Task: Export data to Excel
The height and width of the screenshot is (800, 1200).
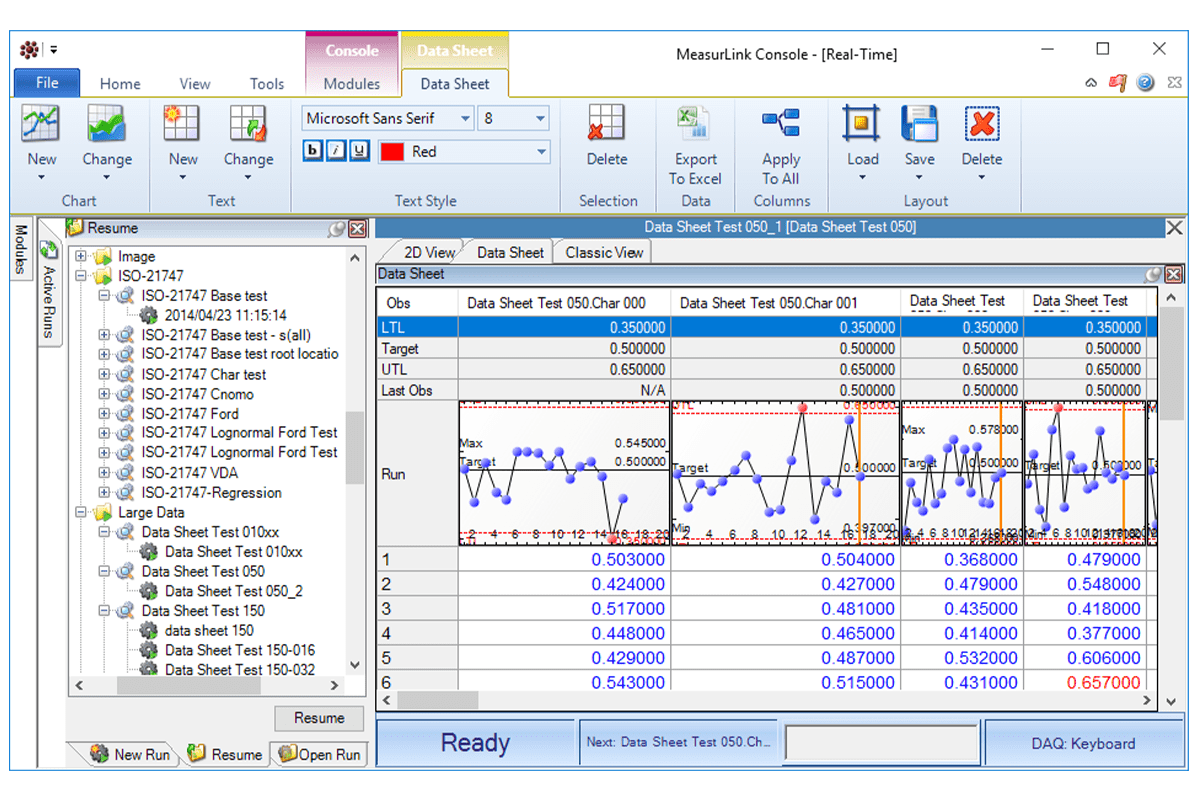Action: [x=695, y=124]
